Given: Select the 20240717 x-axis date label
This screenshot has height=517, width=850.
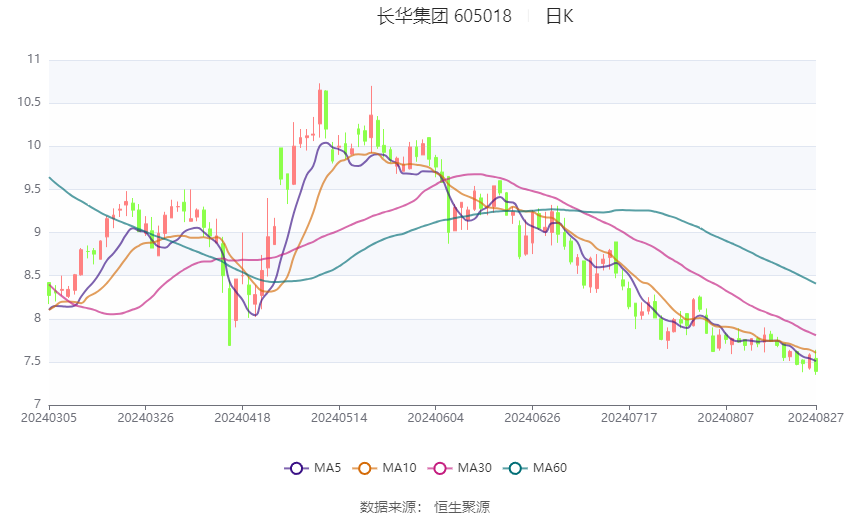Looking at the screenshot, I should click(x=629, y=418).
